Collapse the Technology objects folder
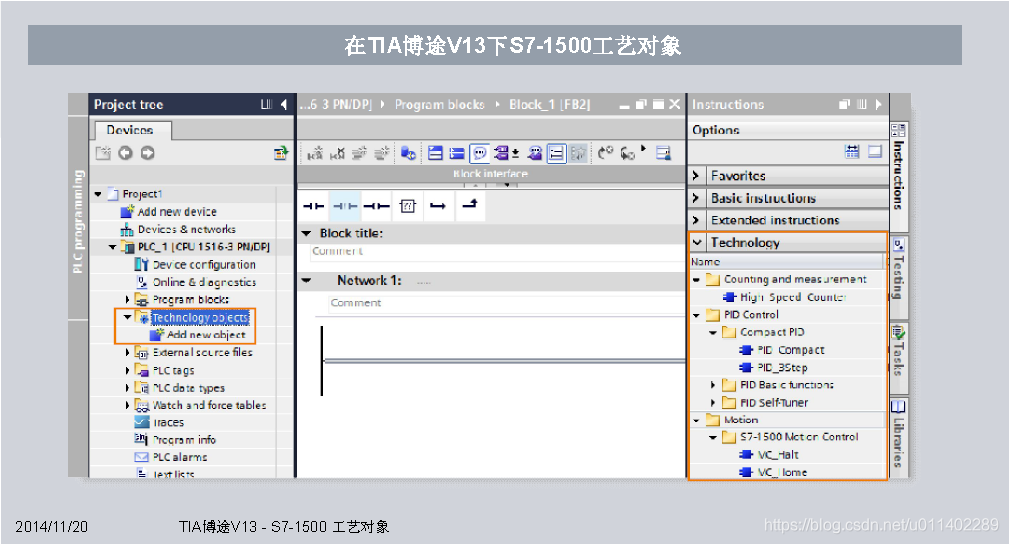 (x=127, y=317)
